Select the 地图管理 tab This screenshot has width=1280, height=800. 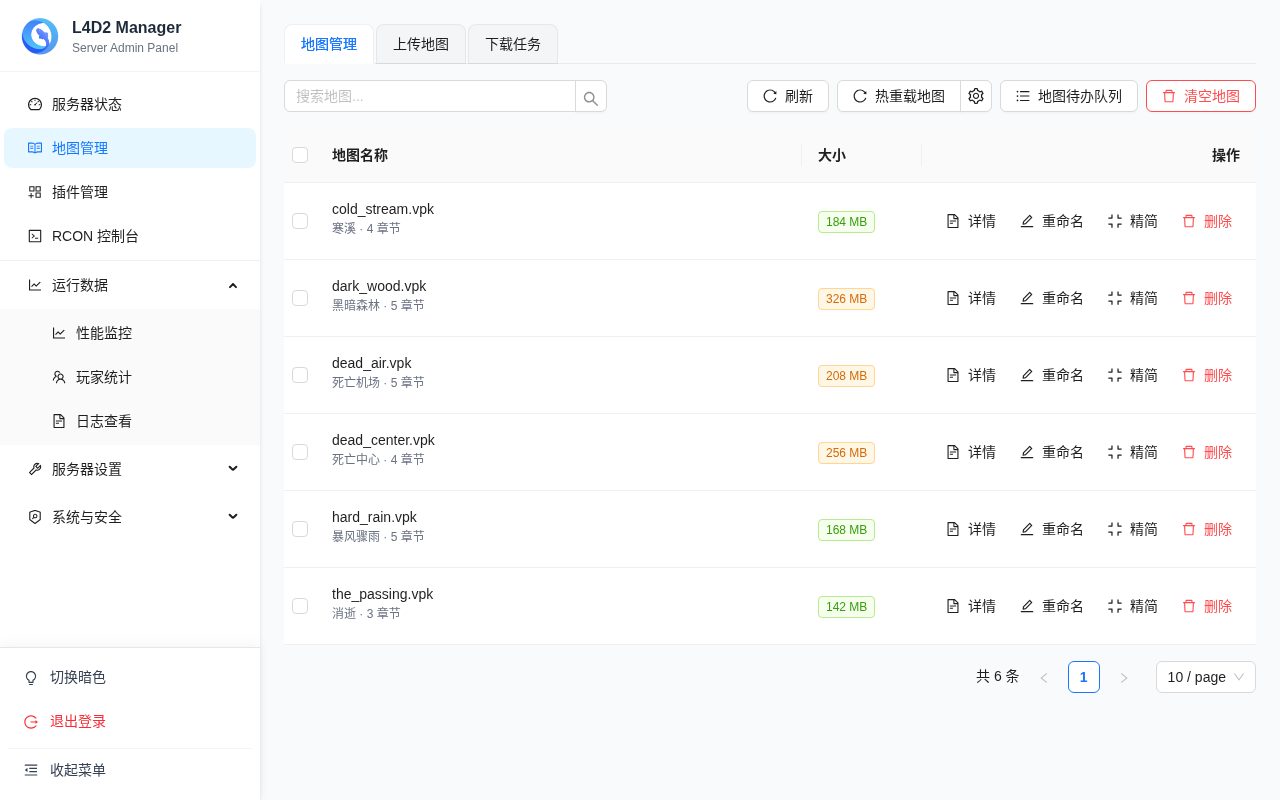[x=329, y=44]
